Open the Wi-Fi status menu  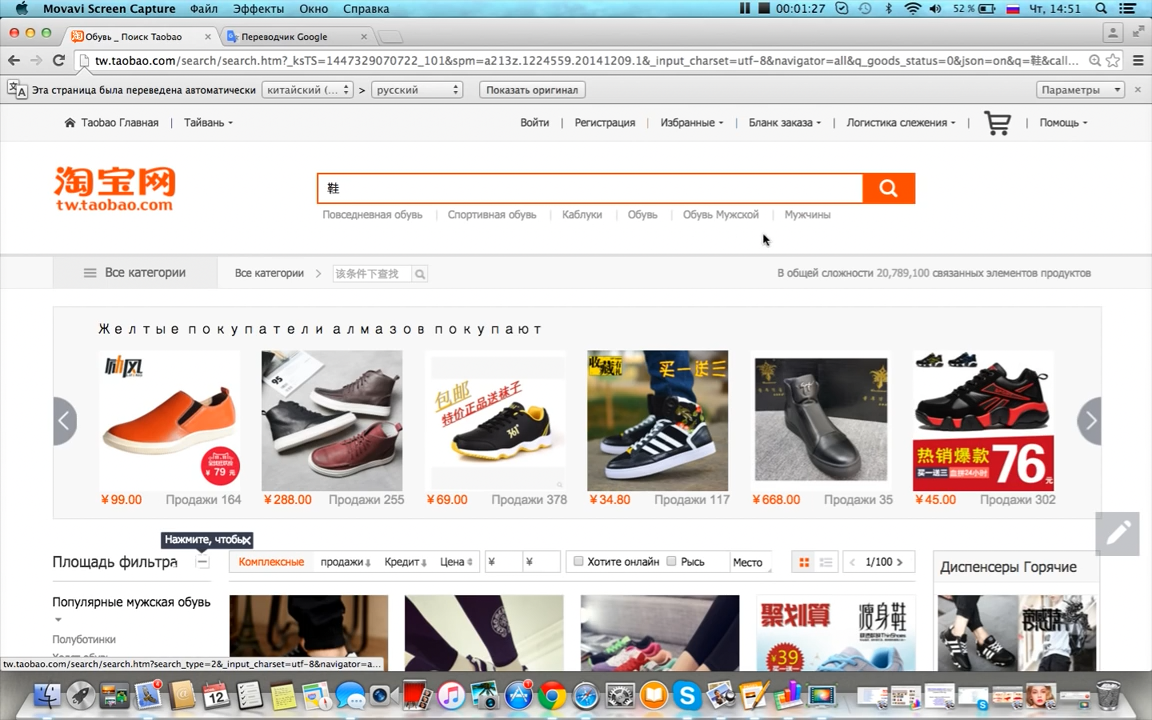pos(912,9)
